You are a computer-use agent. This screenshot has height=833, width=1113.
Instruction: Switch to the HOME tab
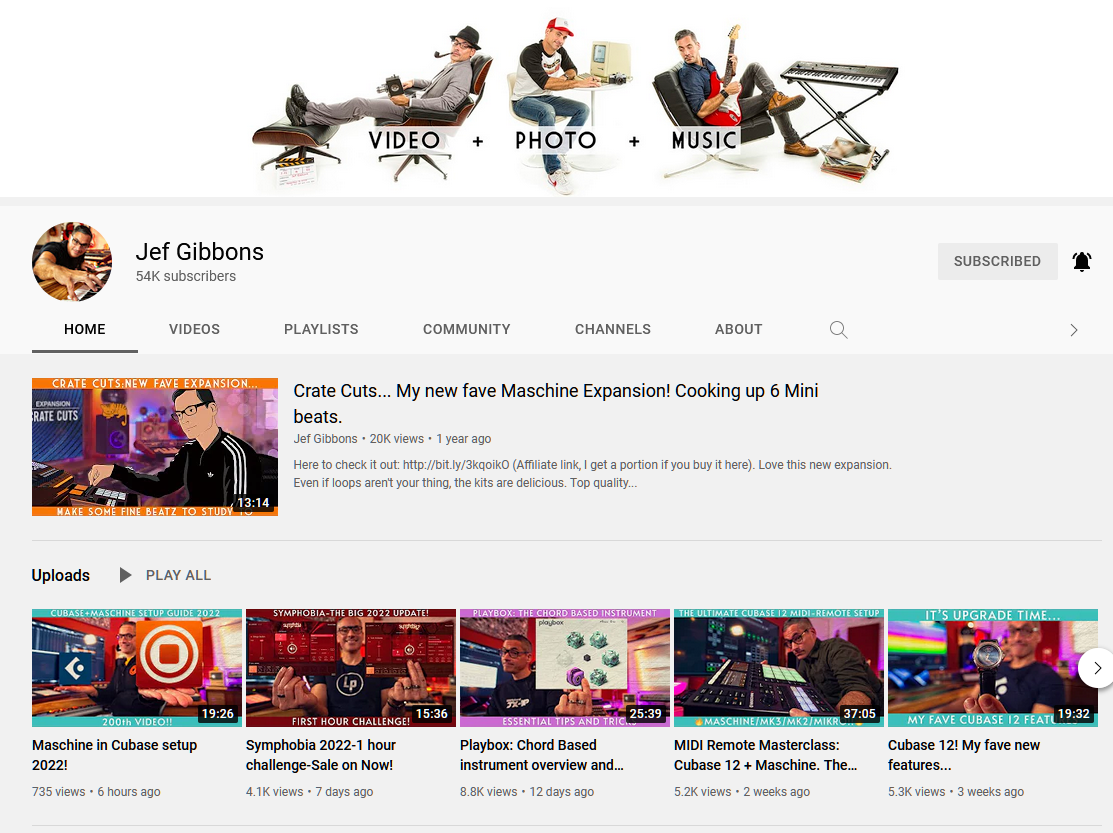84,329
